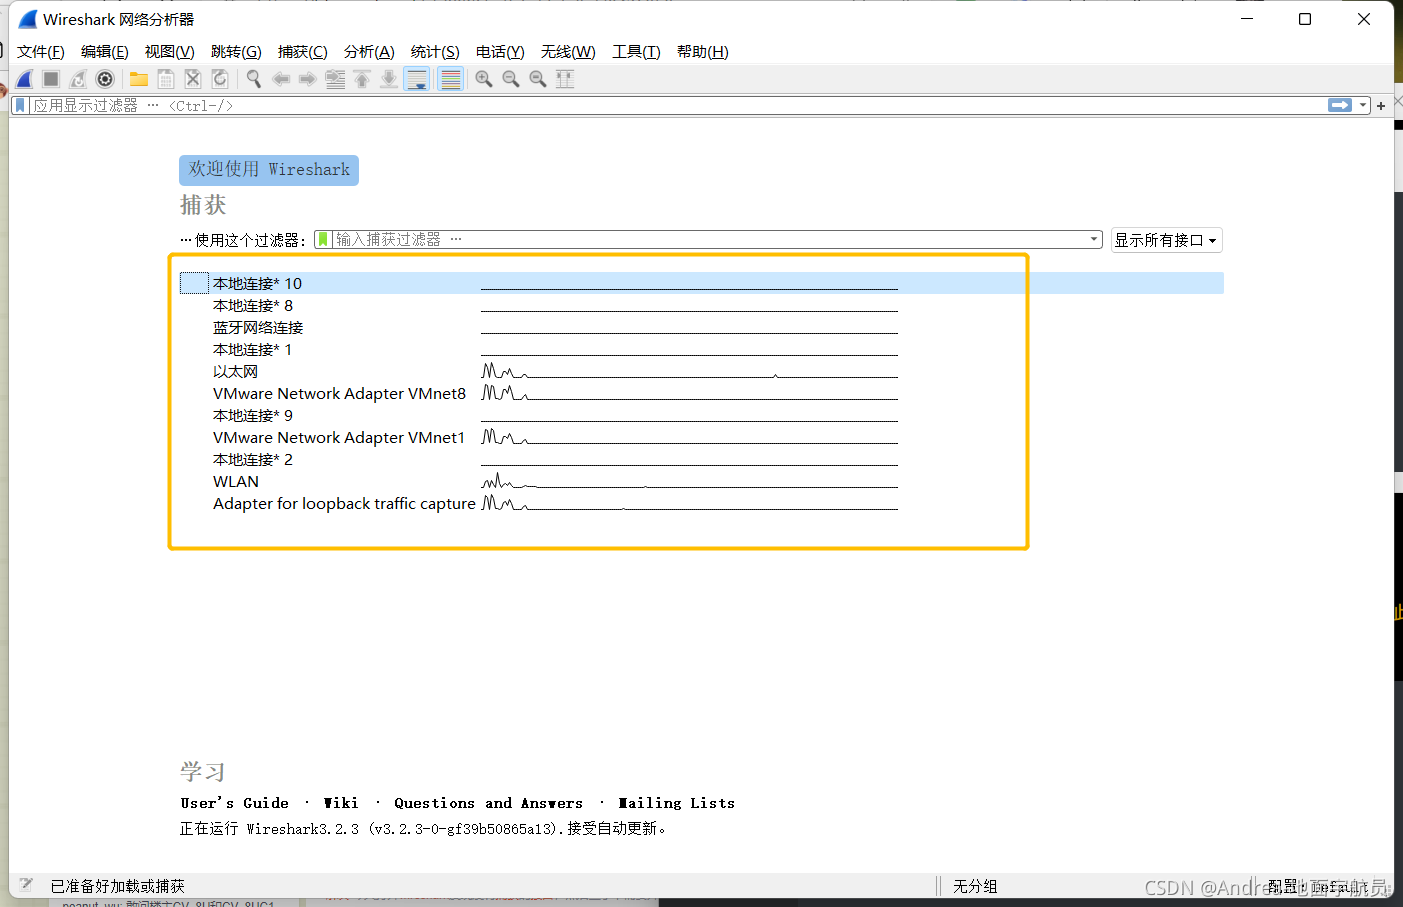
Task: Open Questions and Answers link
Action: point(488,803)
